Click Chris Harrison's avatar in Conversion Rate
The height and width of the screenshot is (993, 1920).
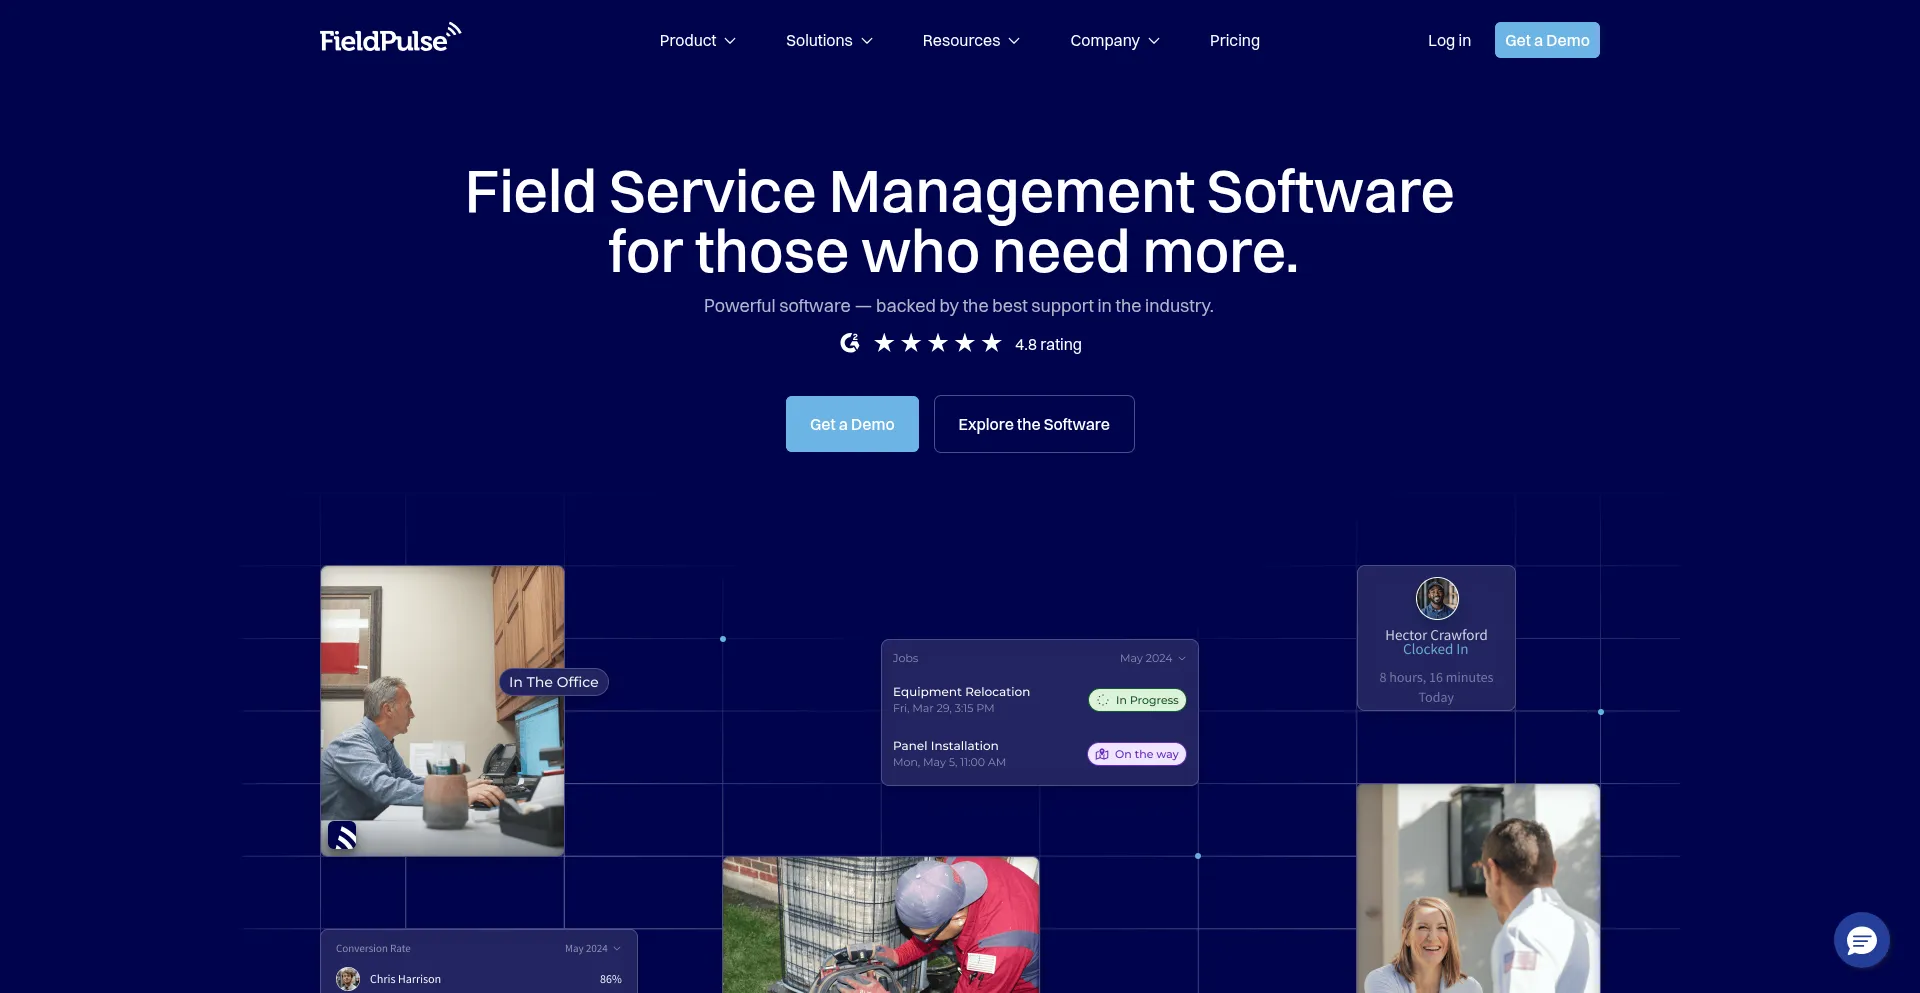[348, 979]
